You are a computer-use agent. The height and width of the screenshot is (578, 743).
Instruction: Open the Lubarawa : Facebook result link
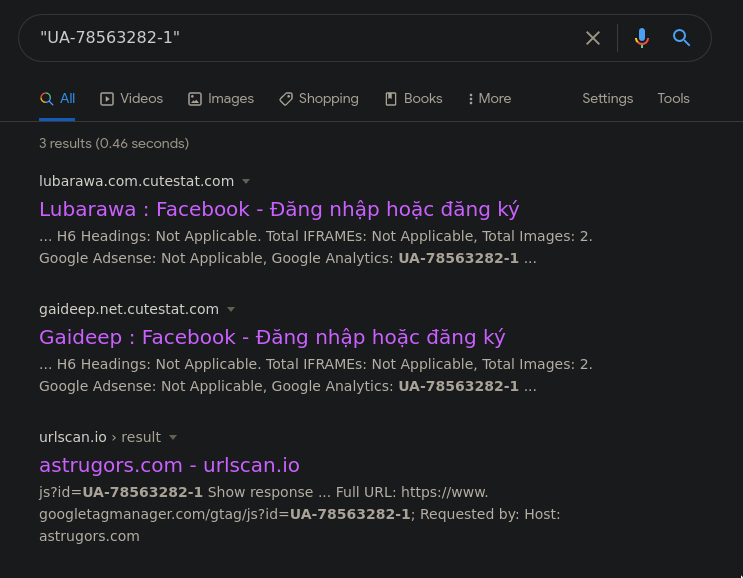coord(279,209)
